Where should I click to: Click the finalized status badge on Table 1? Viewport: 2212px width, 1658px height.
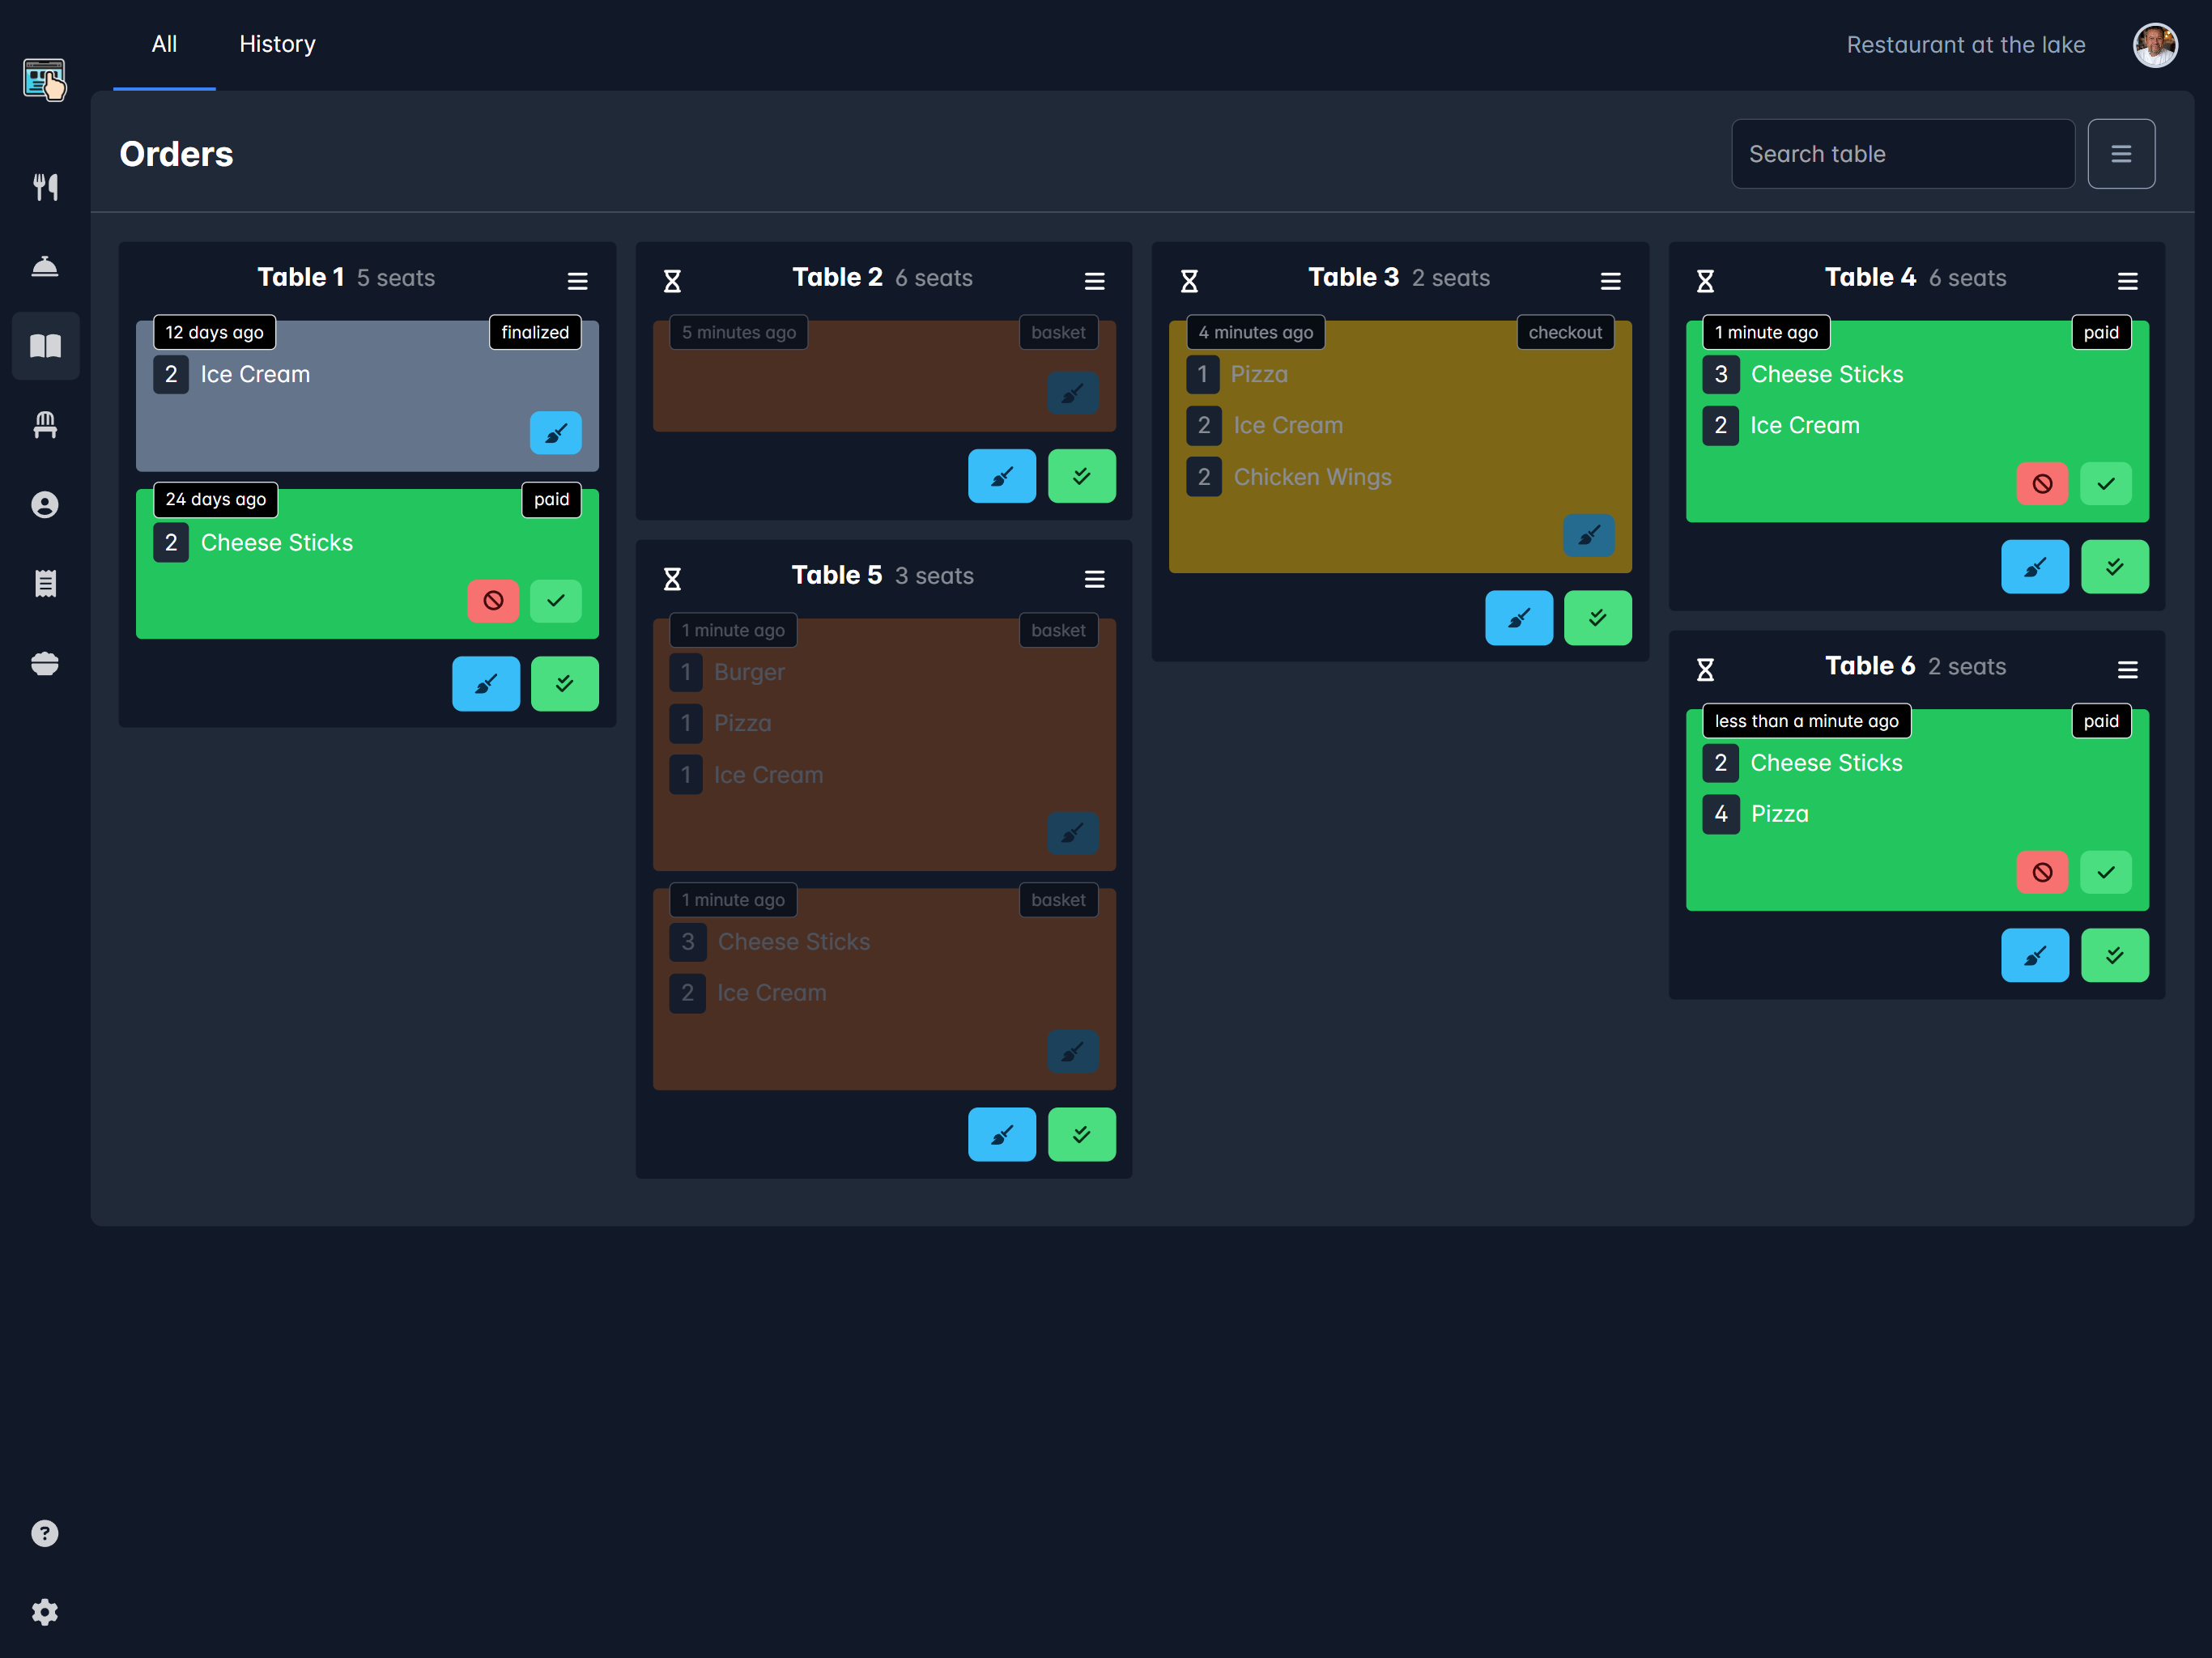click(535, 332)
